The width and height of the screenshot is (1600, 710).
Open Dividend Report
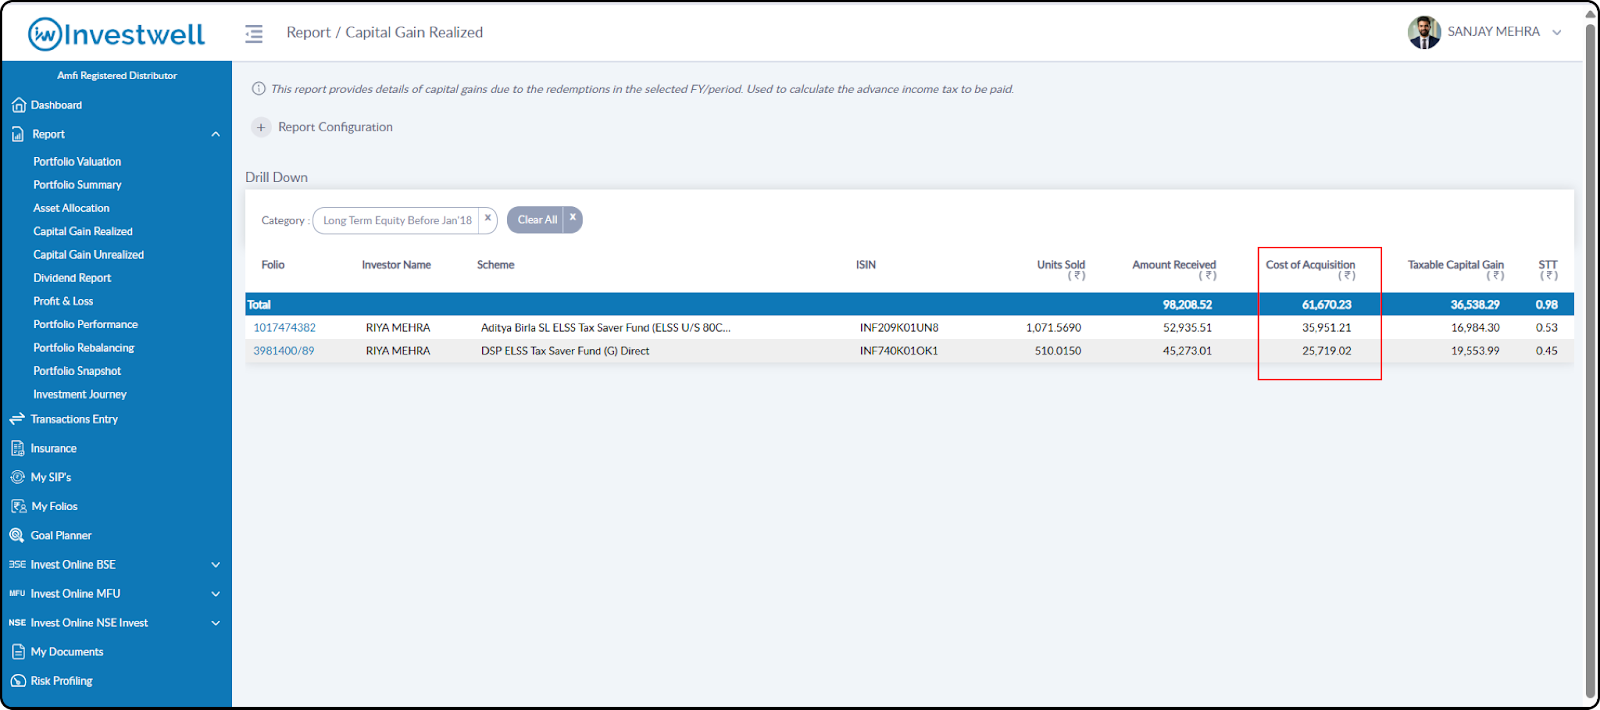(72, 278)
